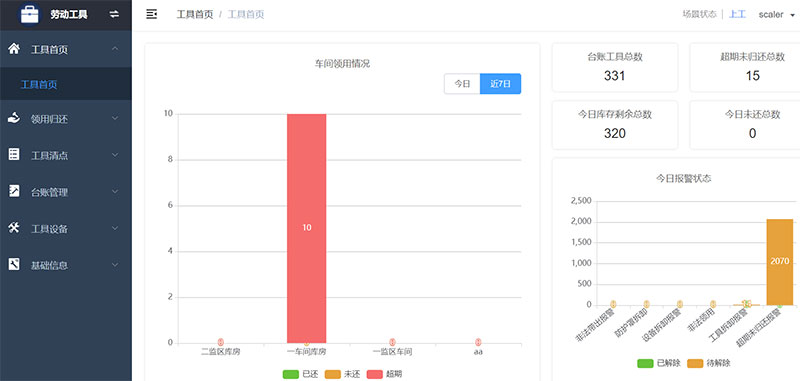This screenshot has height=381, width=800.
Task: Click the icon for 基础信息
Action: pyautogui.click(x=14, y=264)
